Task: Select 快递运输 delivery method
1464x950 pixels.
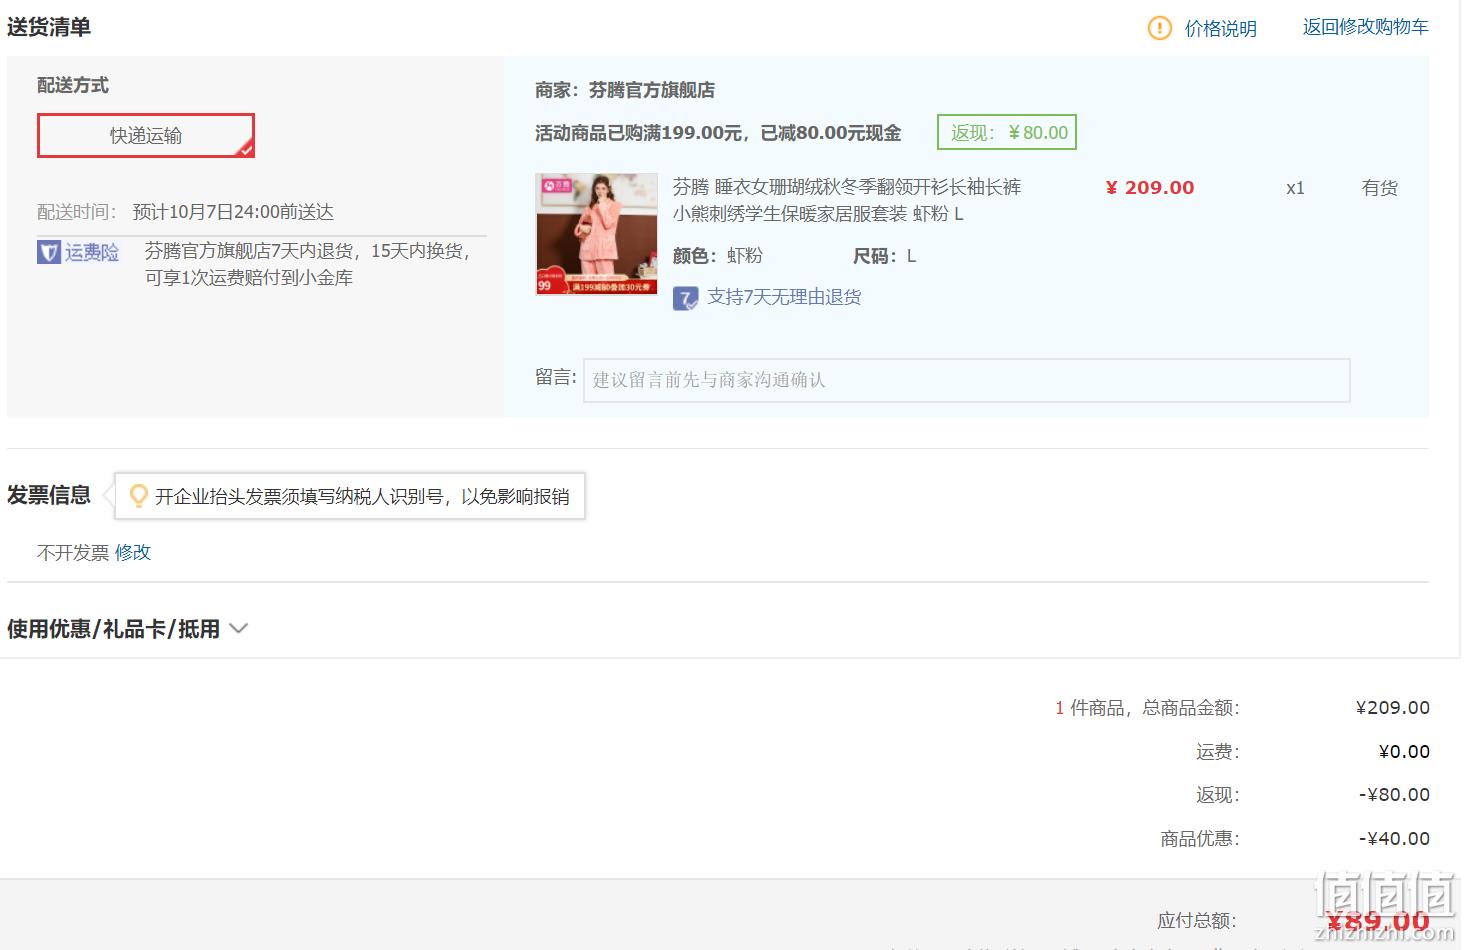Action: coord(146,135)
